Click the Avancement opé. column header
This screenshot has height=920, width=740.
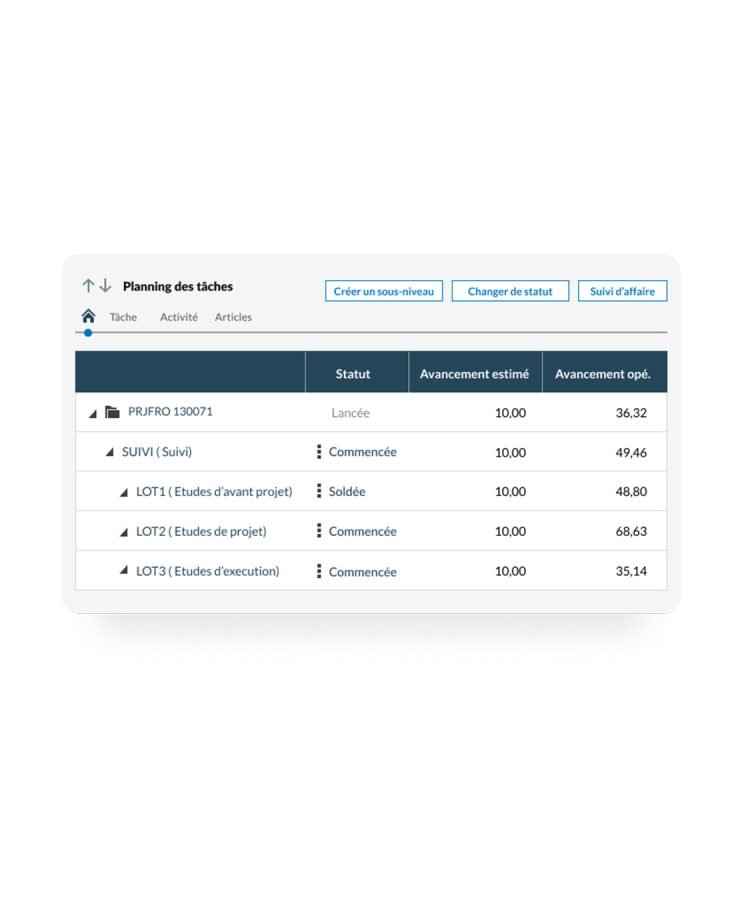coord(603,374)
